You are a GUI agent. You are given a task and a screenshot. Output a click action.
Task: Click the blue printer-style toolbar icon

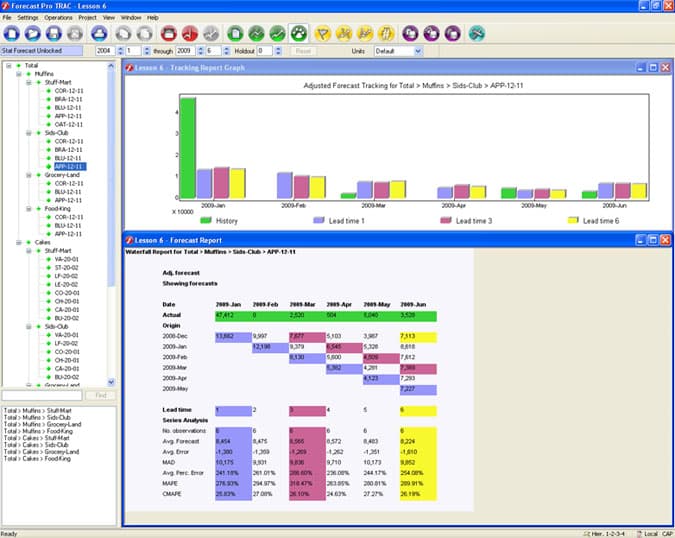[99, 33]
